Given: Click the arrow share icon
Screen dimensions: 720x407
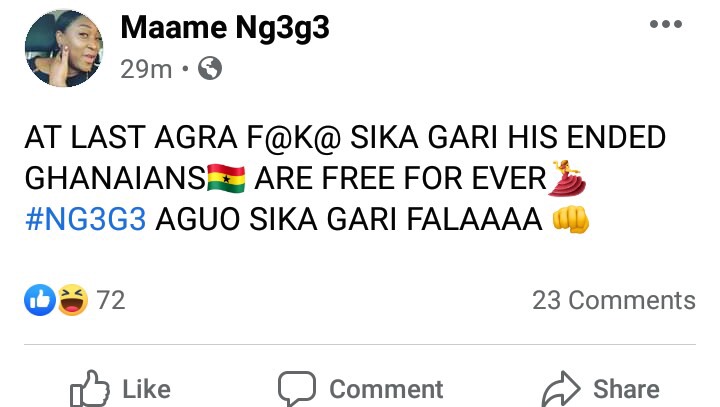Looking at the screenshot, I should 561,389.
